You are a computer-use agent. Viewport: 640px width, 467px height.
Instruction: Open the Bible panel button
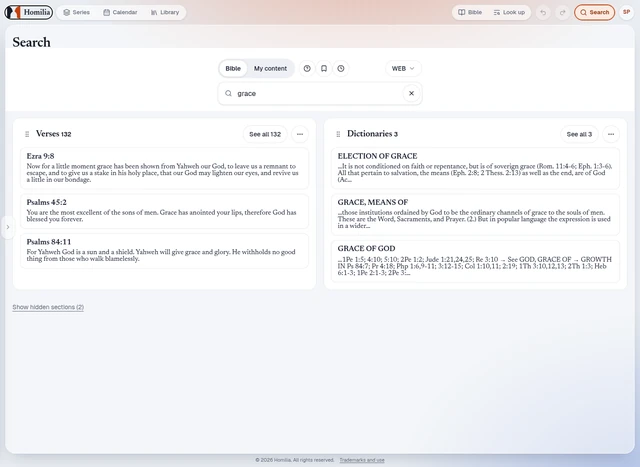pyautogui.click(x=470, y=12)
